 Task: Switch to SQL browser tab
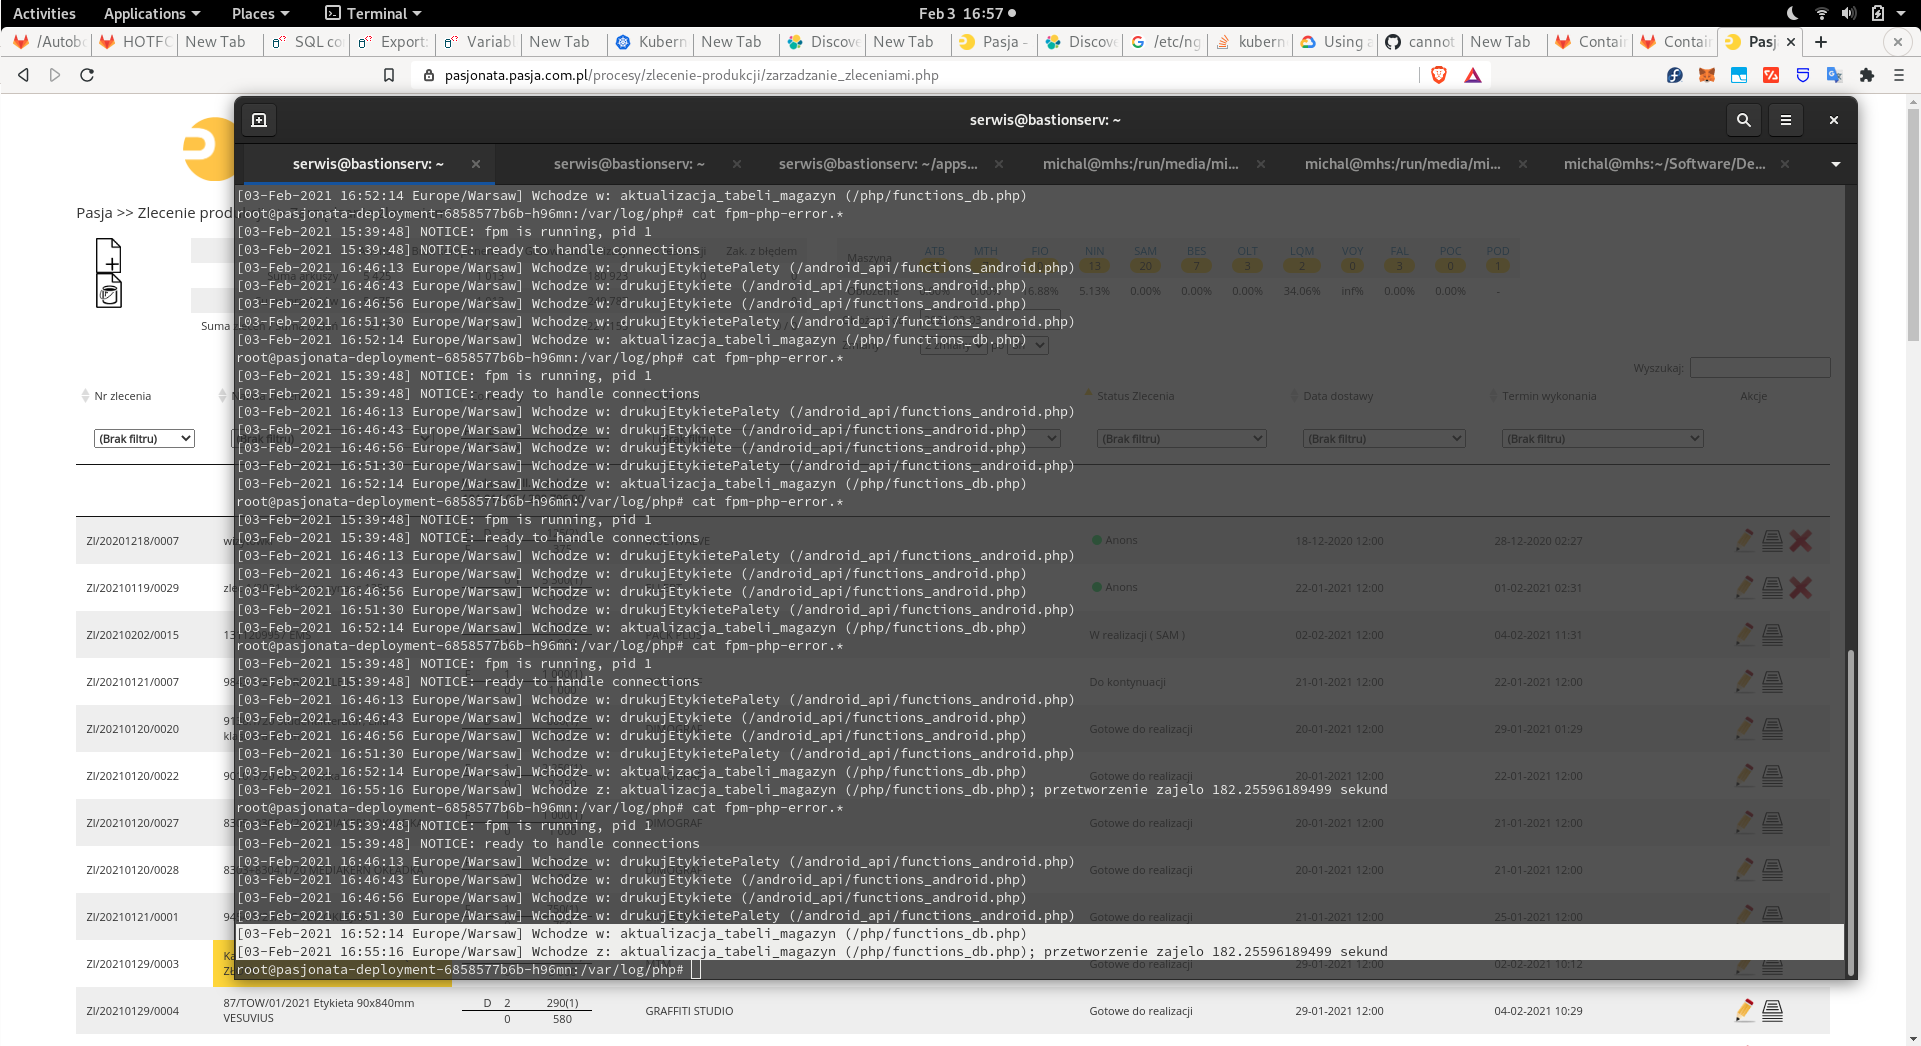coord(308,42)
